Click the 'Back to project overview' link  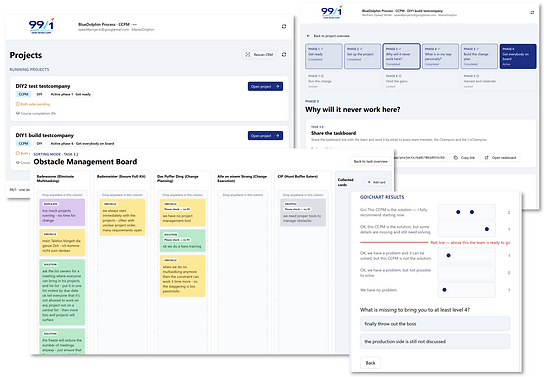pos(331,36)
